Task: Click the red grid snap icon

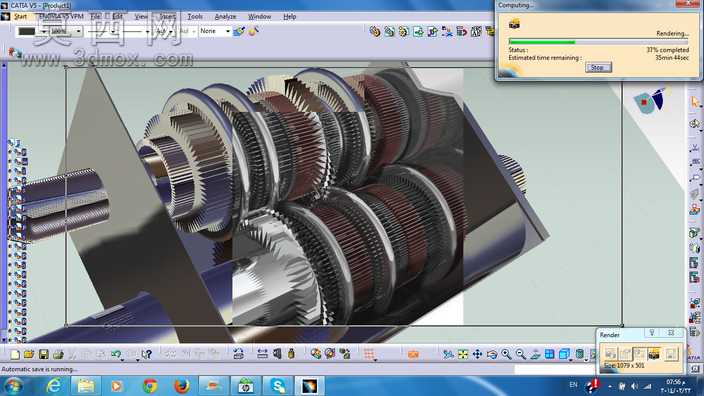Action: click(x=369, y=354)
